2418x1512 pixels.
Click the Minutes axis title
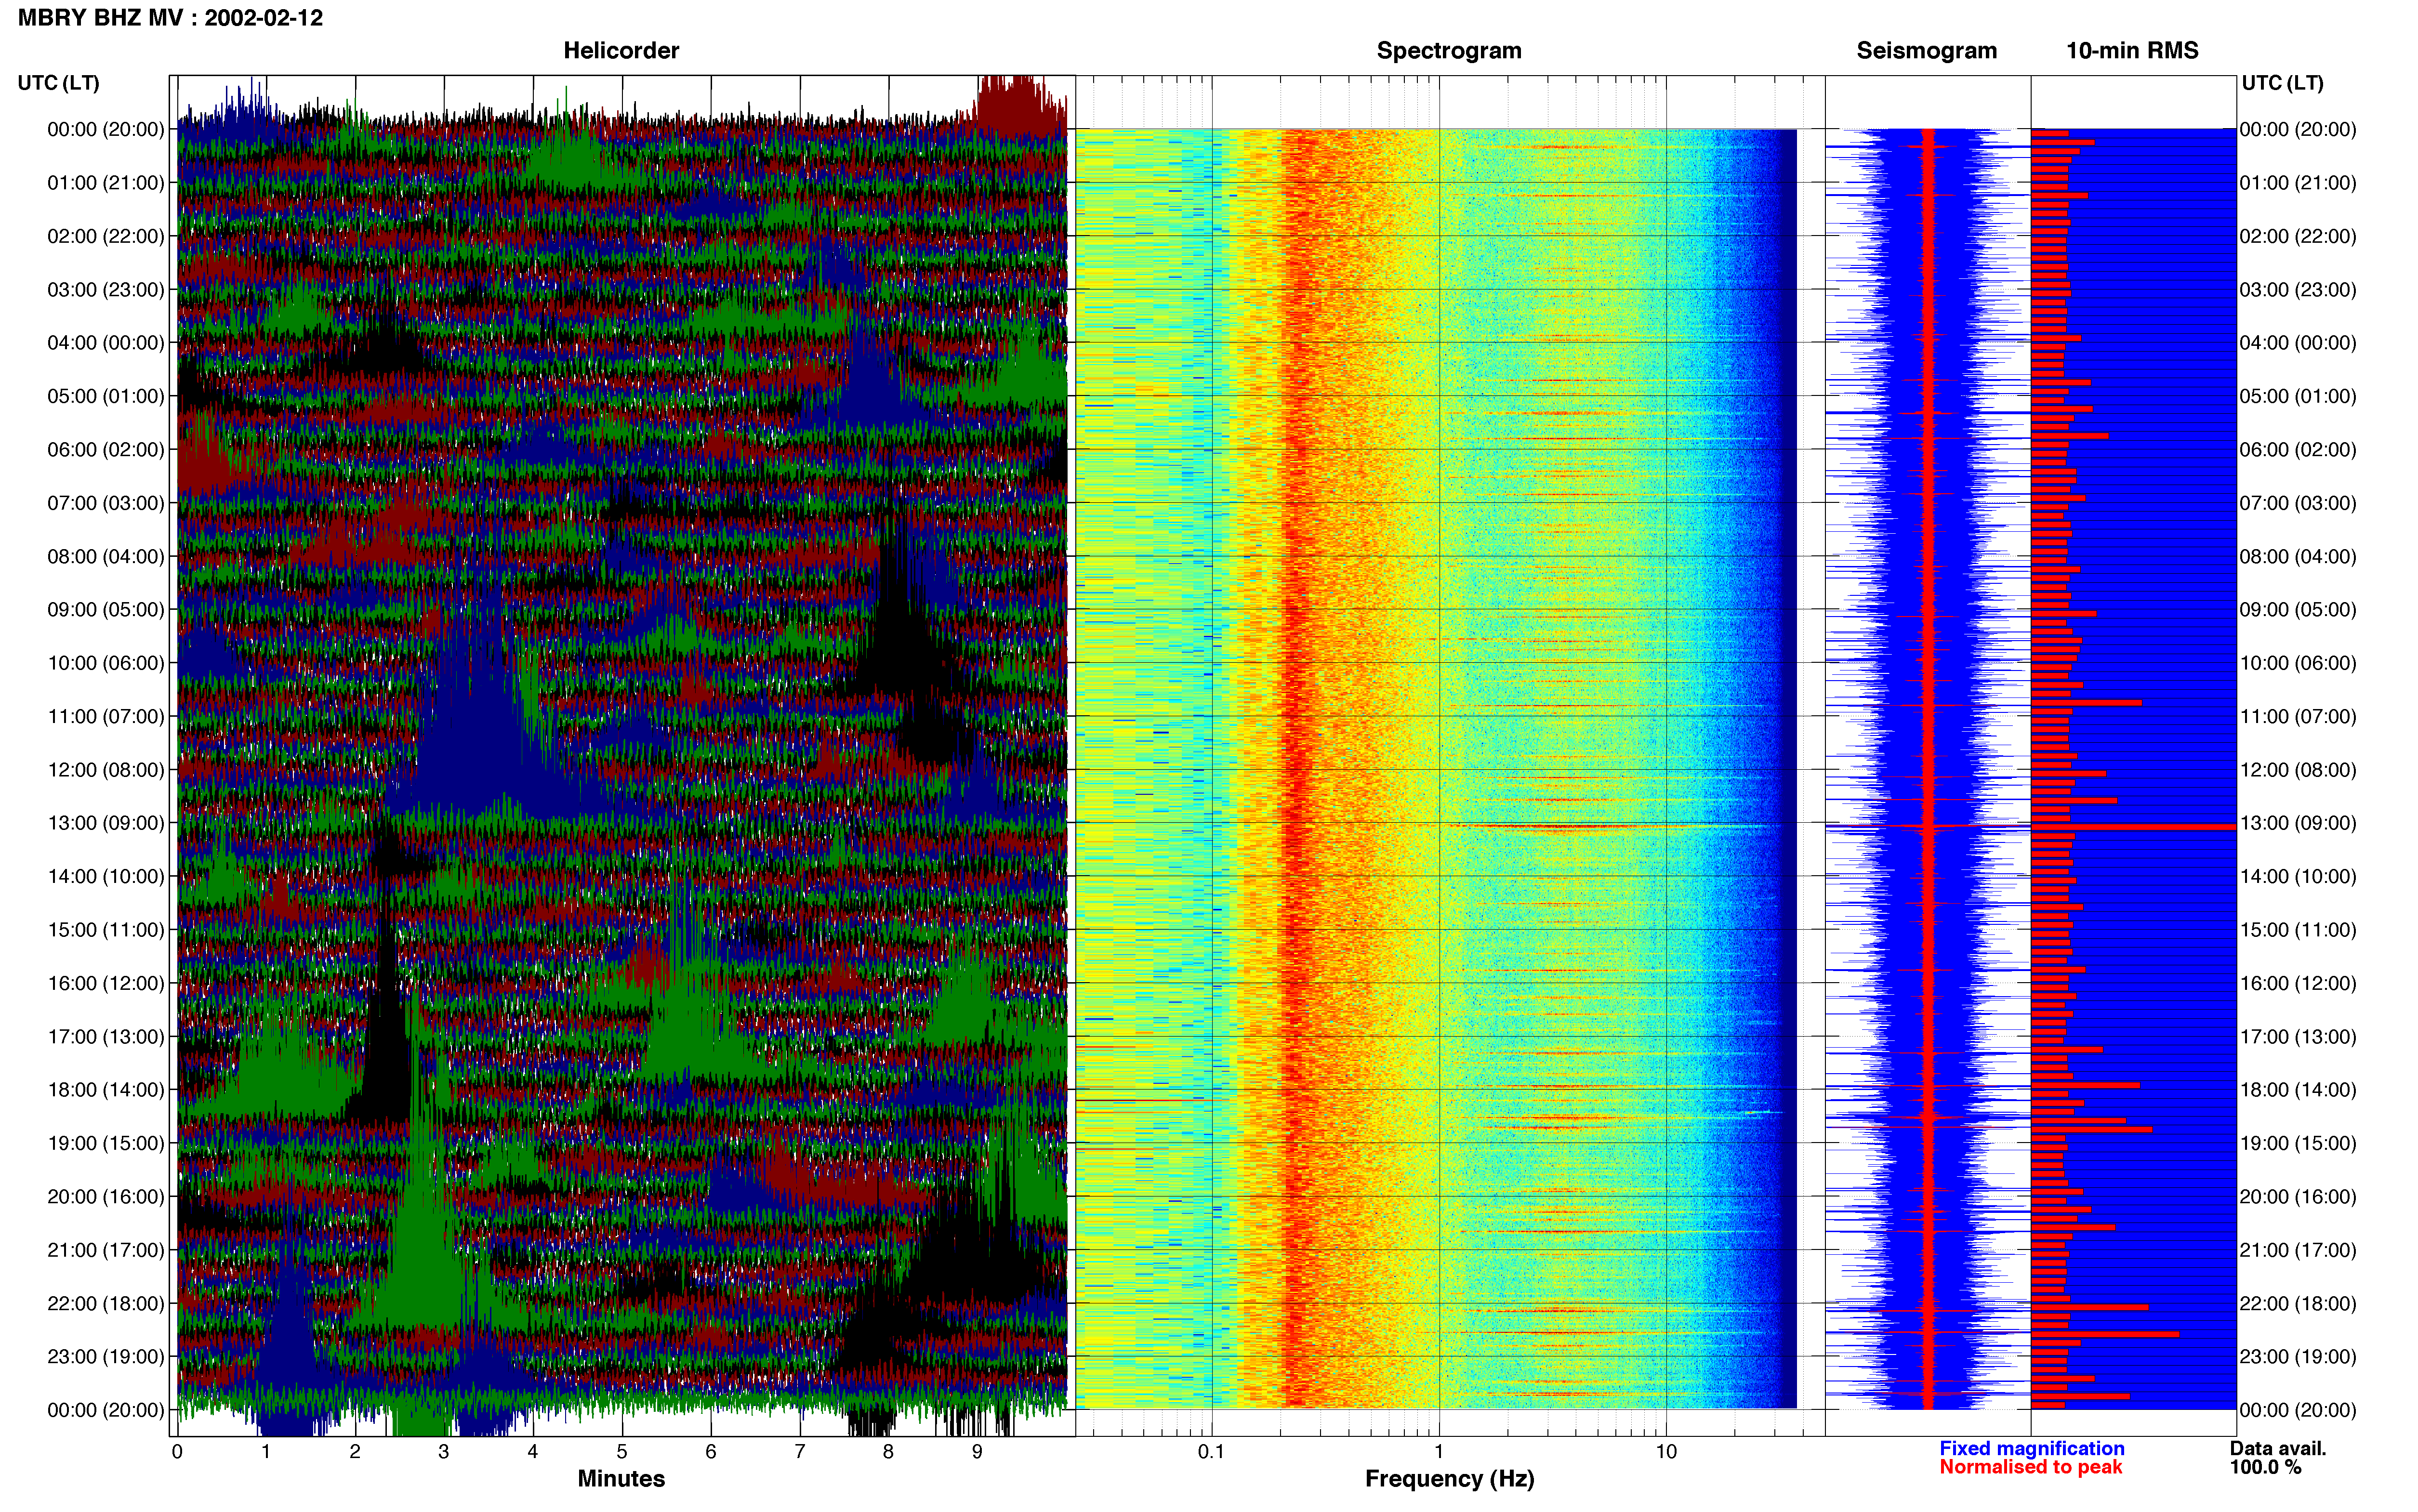pos(621,1479)
